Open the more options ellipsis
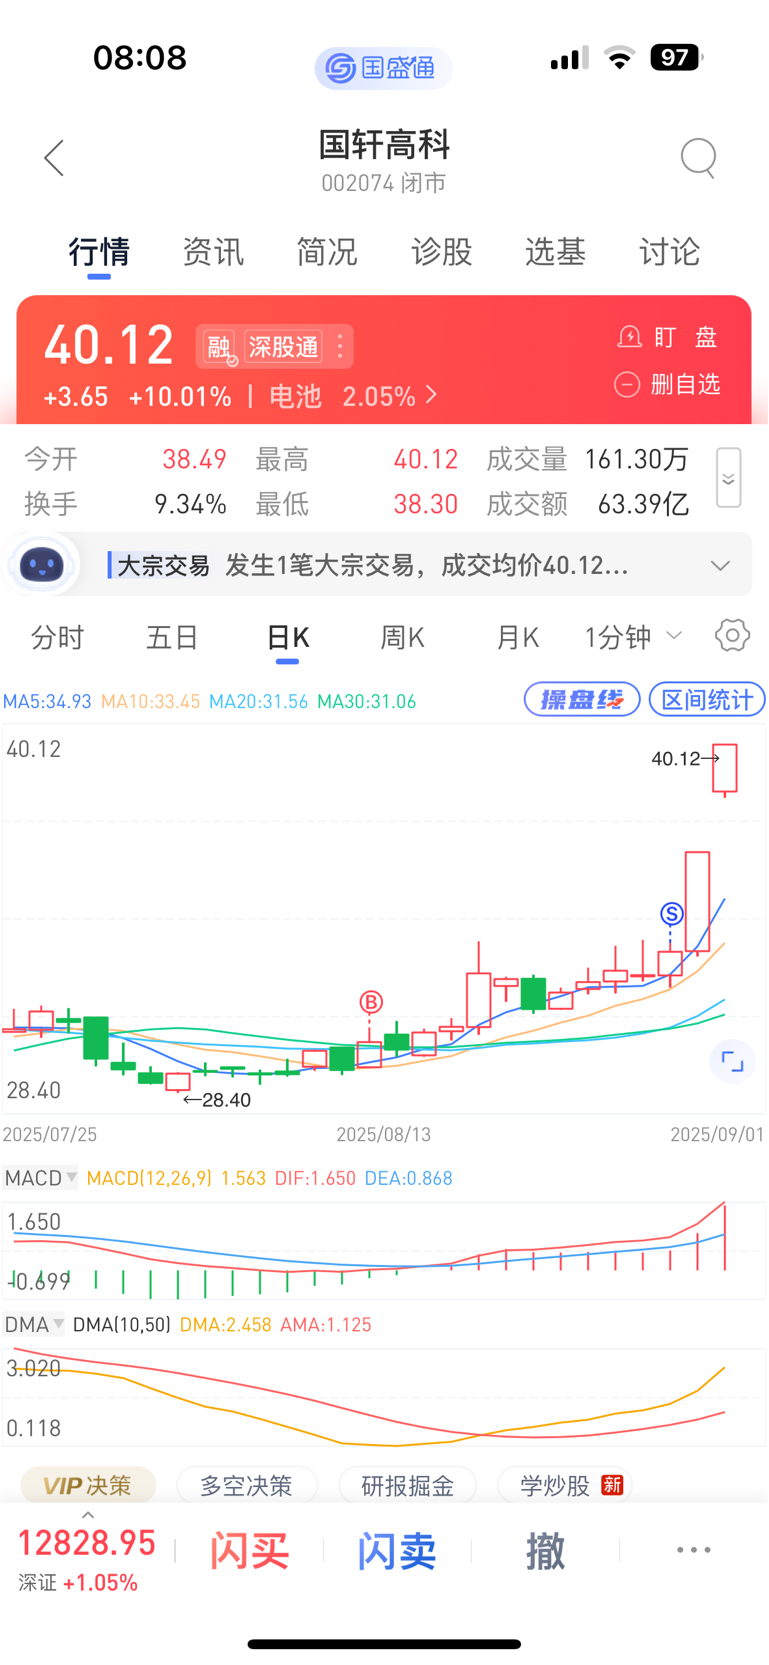Screen dimensions: 769x1665 point(693,1550)
